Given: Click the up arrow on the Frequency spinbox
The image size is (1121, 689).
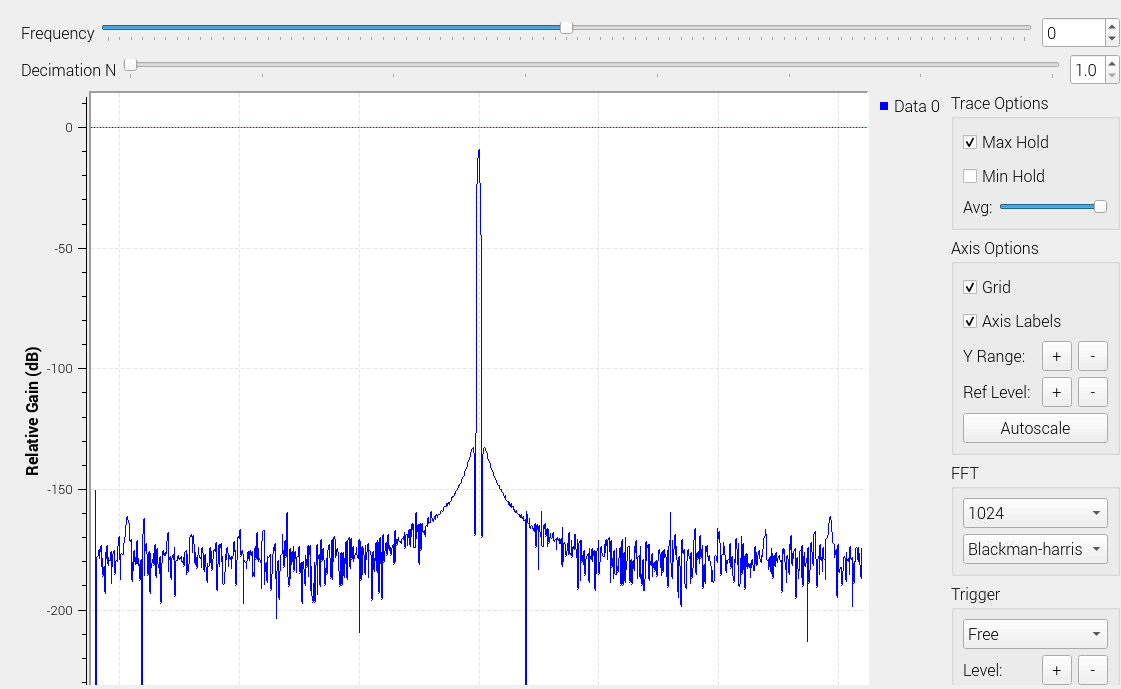Looking at the screenshot, I should [1113, 27].
